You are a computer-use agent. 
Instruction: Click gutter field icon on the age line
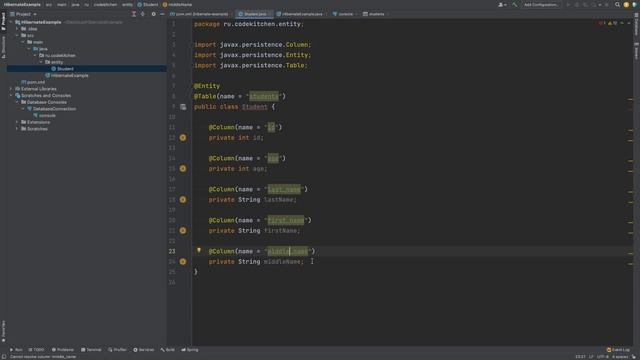(x=183, y=169)
